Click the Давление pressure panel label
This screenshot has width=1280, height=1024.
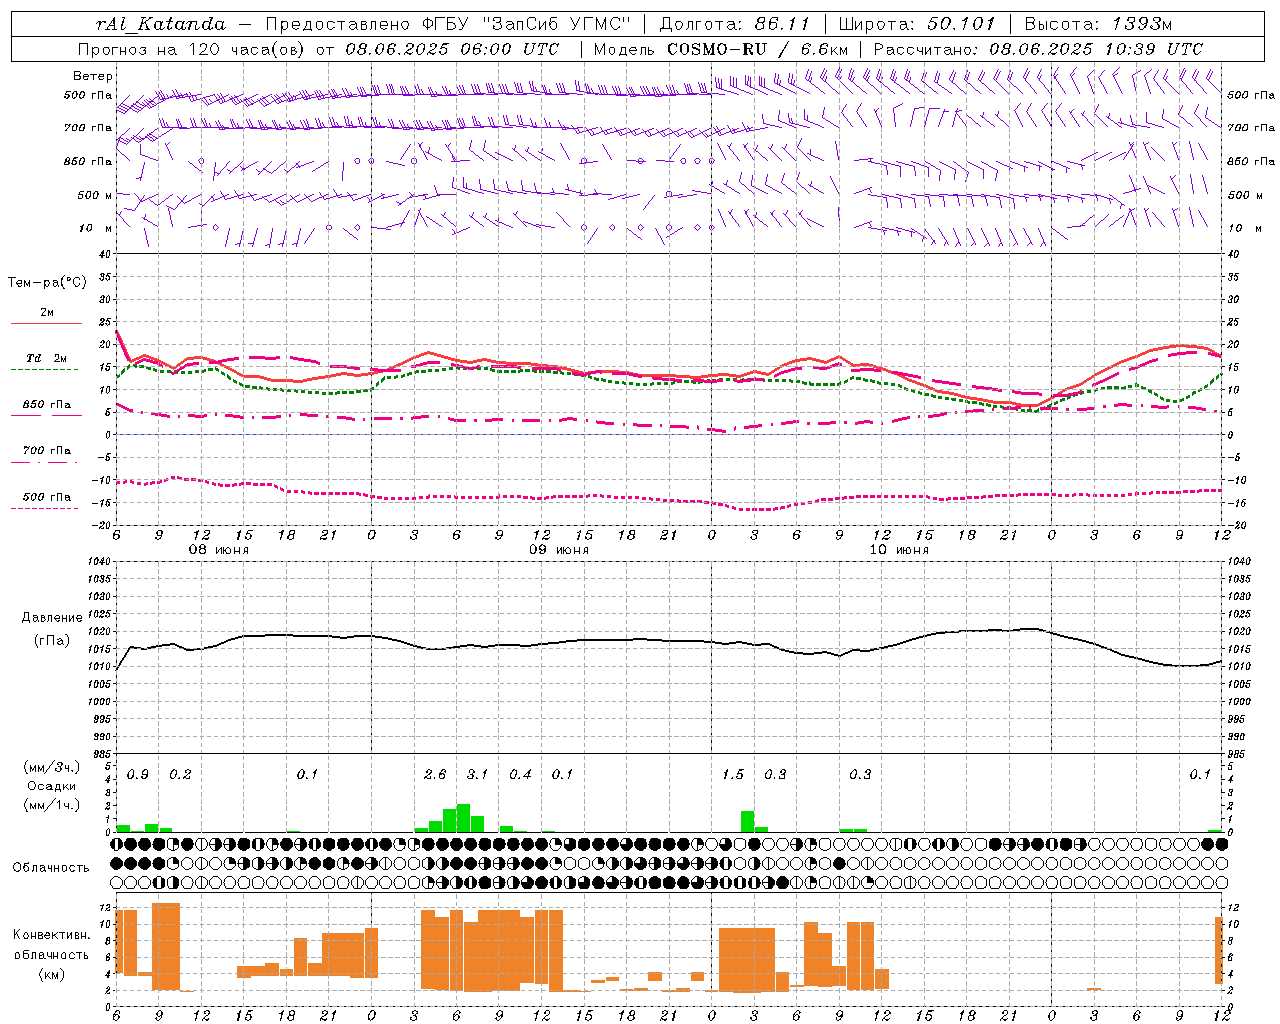[52, 618]
